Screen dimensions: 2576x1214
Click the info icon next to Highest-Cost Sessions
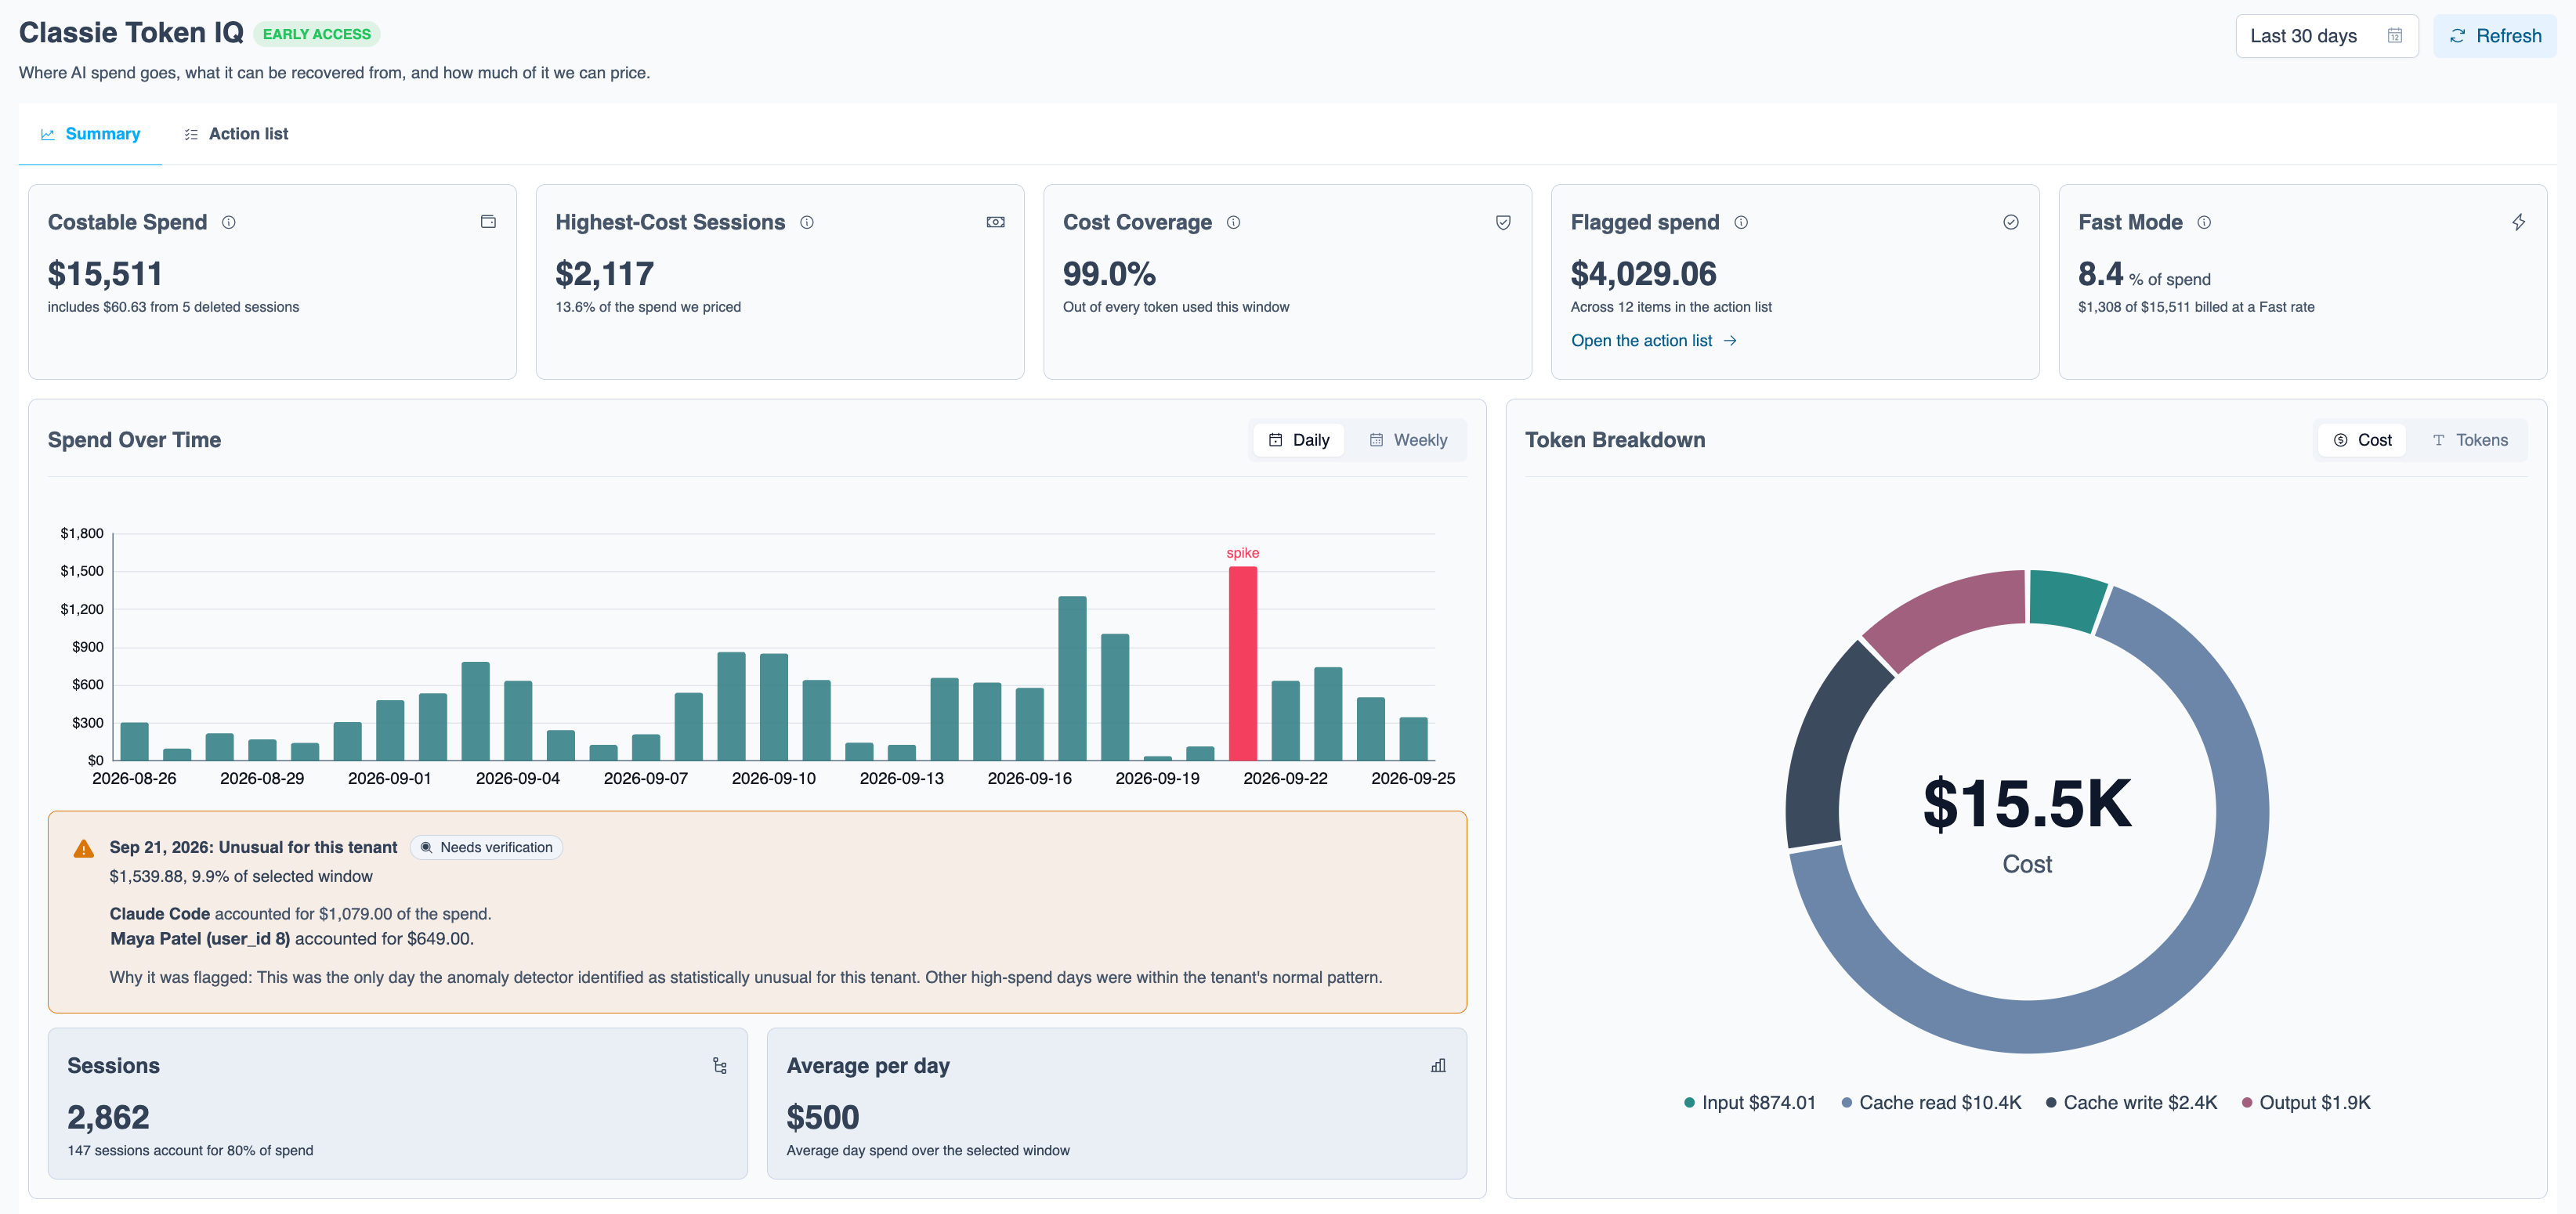click(x=807, y=222)
